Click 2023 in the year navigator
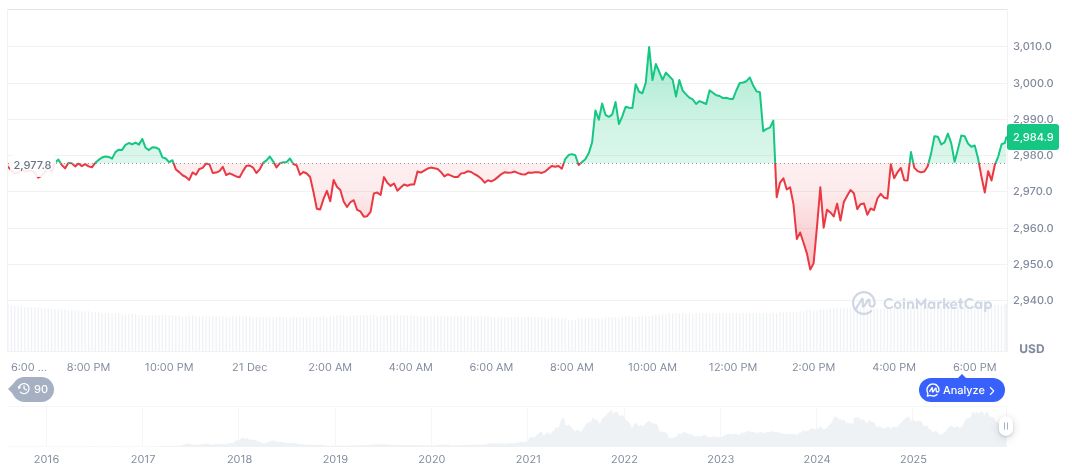The width and height of the screenshot is (1072, 470). point(721,459)
